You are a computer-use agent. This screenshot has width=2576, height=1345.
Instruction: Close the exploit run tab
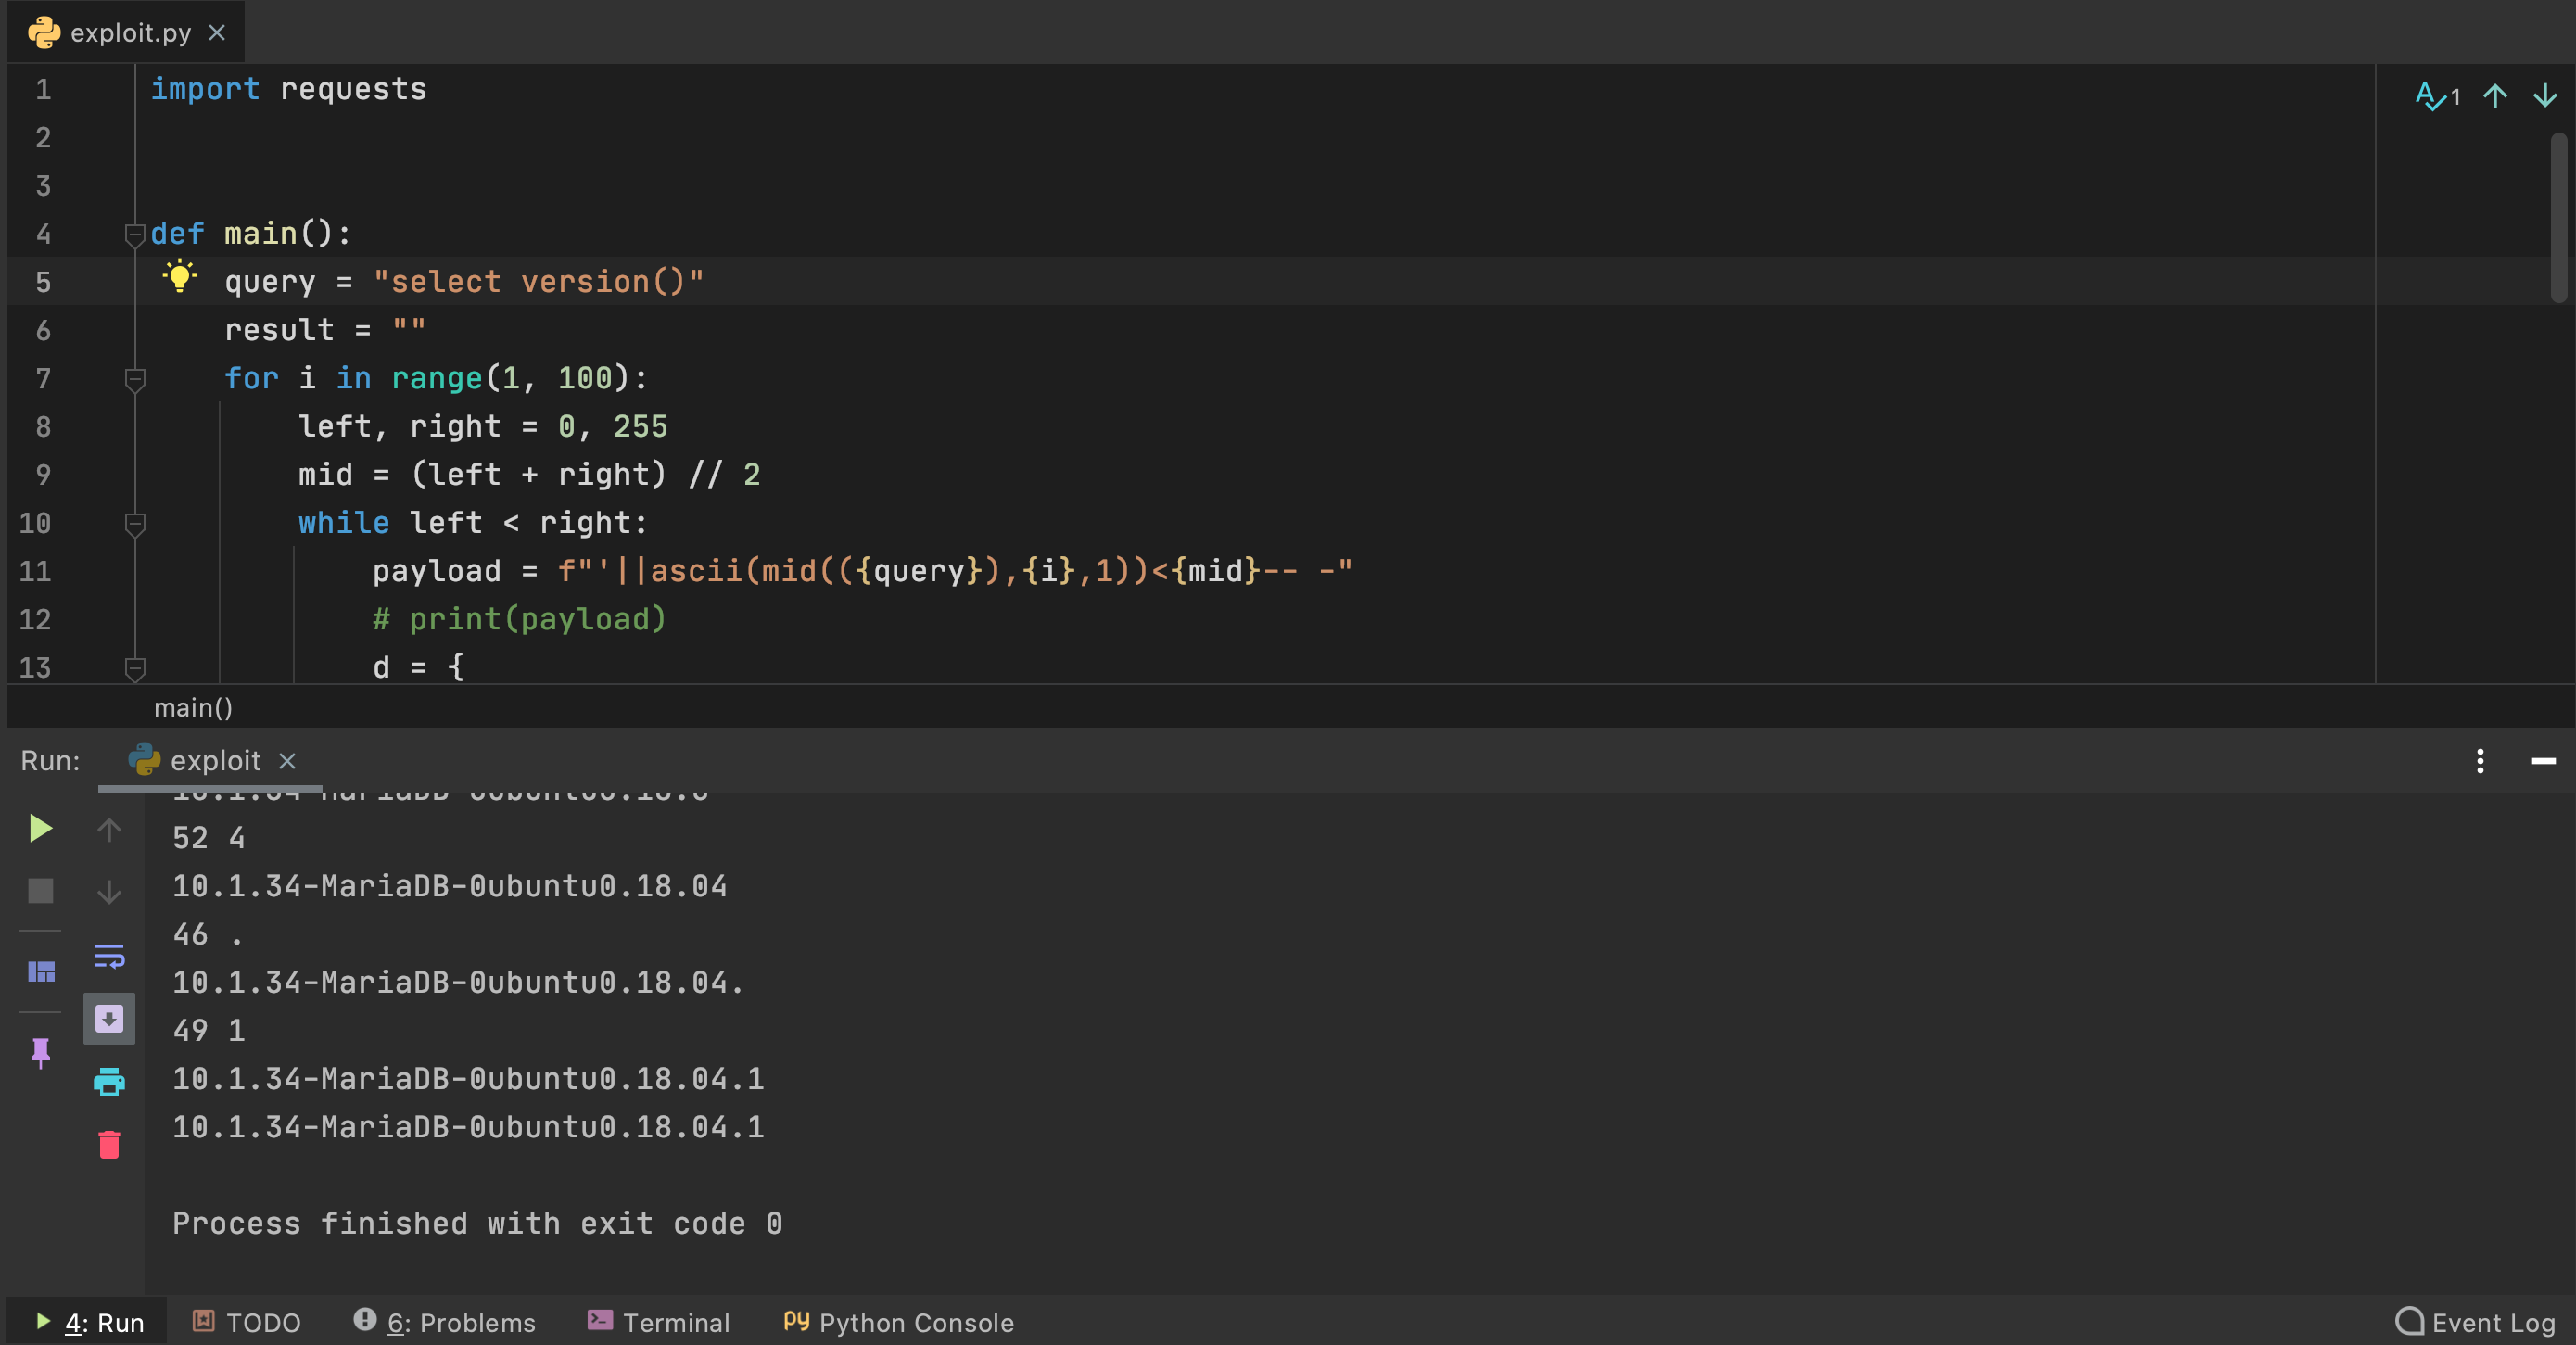(287, 761)
